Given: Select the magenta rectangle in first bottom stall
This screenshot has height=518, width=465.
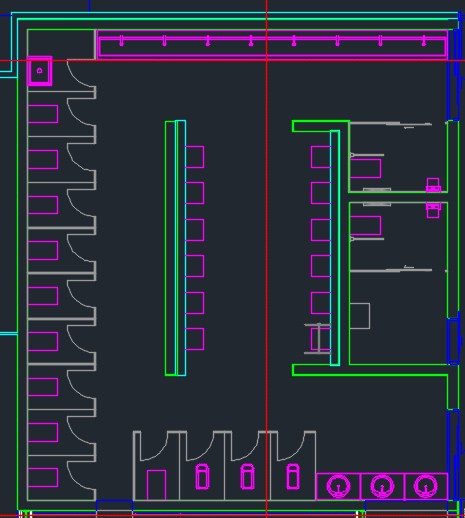Looking at the screenshot, I should tap(156, 485).
